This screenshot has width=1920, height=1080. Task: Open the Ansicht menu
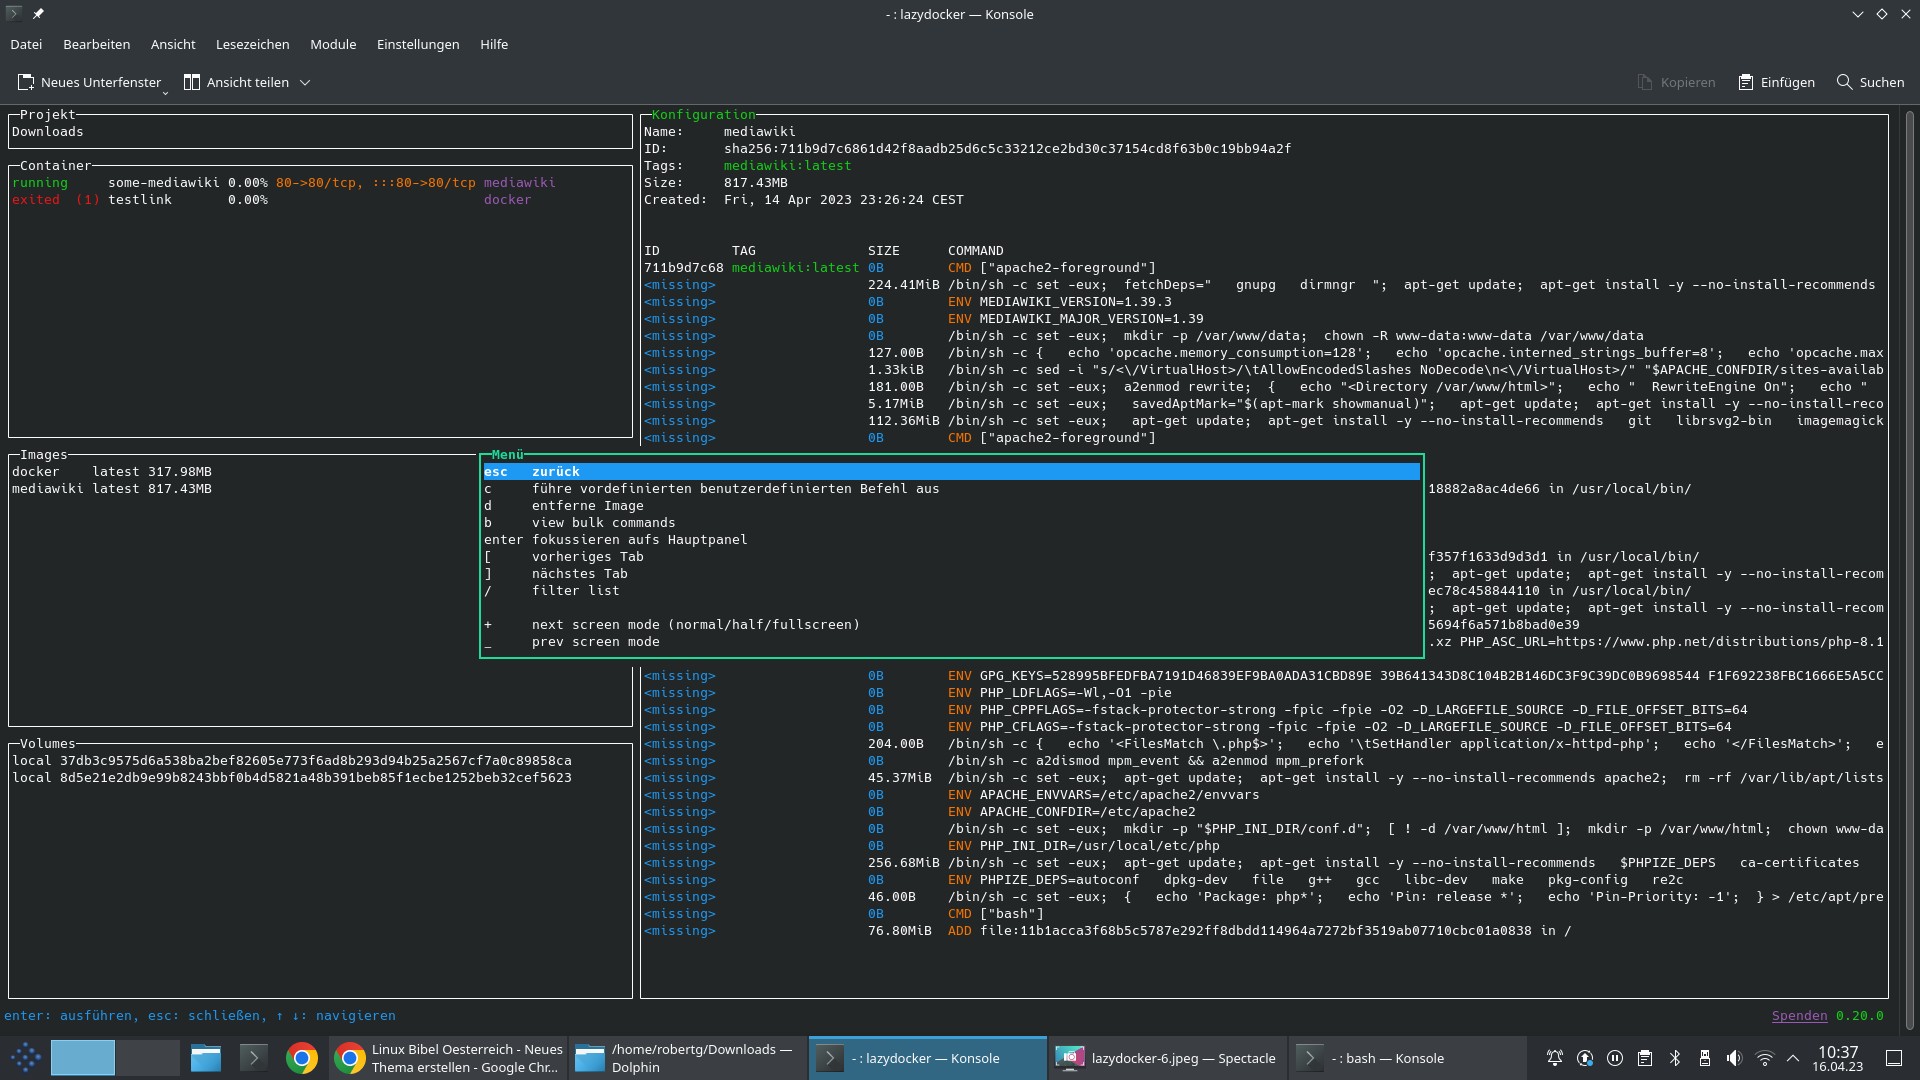(x=173, y=44)
